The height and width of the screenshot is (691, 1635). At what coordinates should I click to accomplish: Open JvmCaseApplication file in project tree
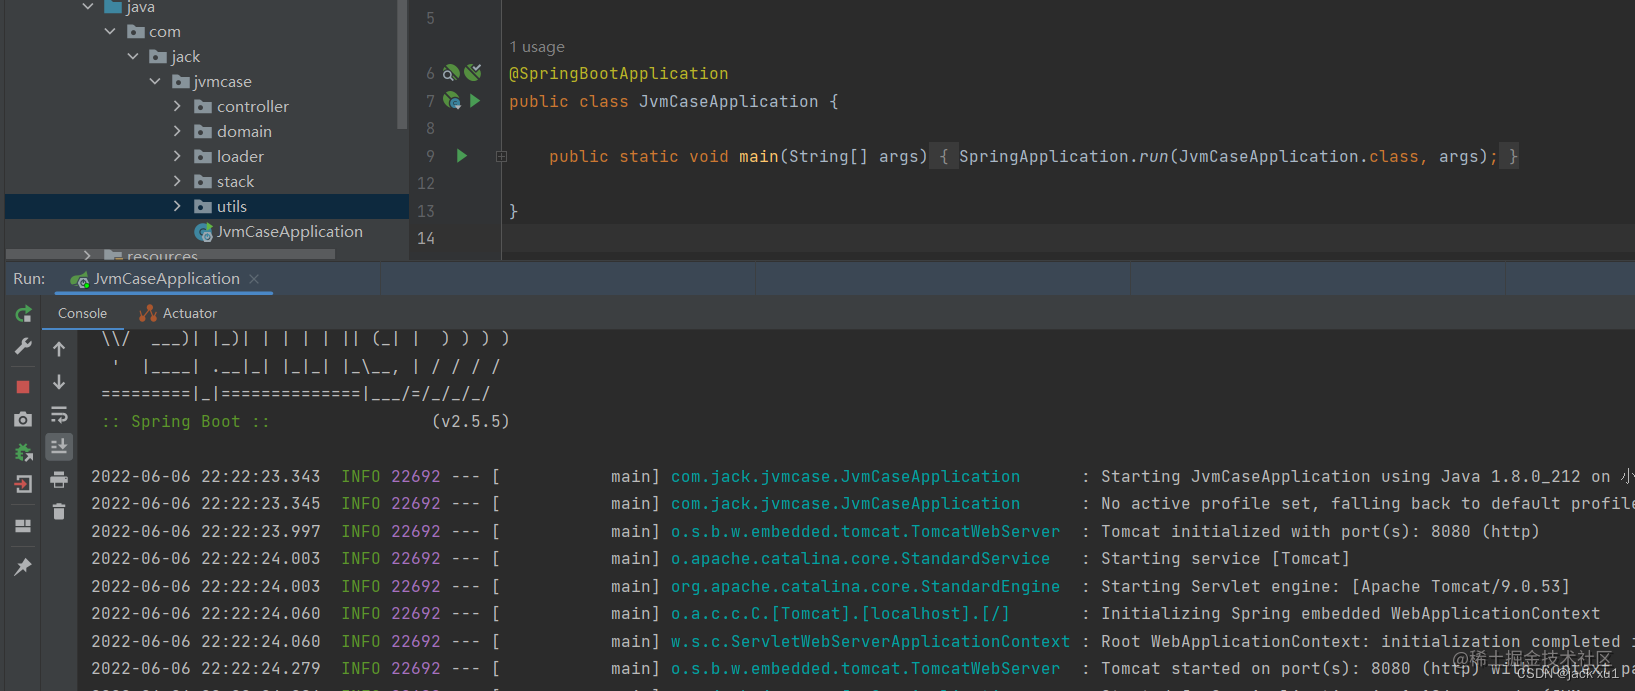click(x=289, y=232)
